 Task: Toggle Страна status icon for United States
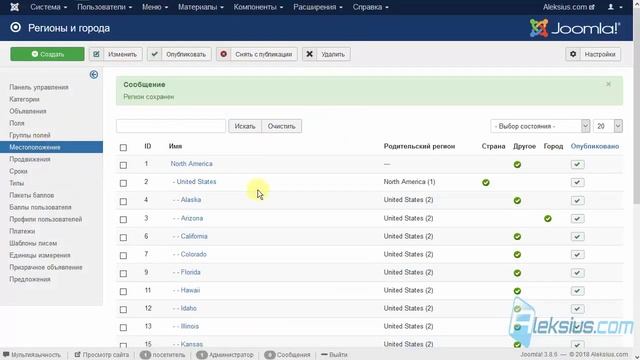click(486, 182)
